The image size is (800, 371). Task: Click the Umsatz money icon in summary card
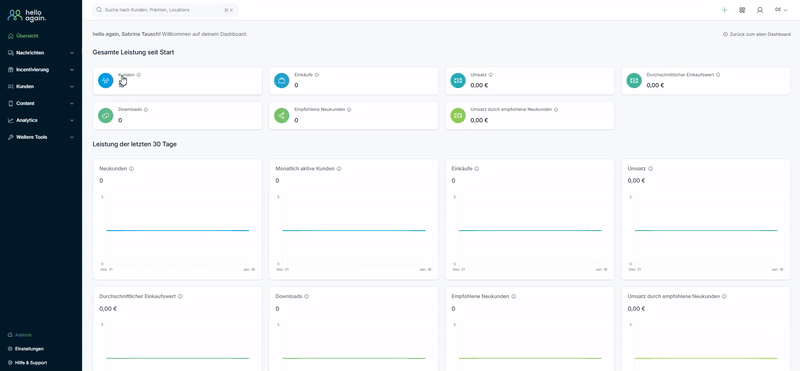[x=458, y=81]
